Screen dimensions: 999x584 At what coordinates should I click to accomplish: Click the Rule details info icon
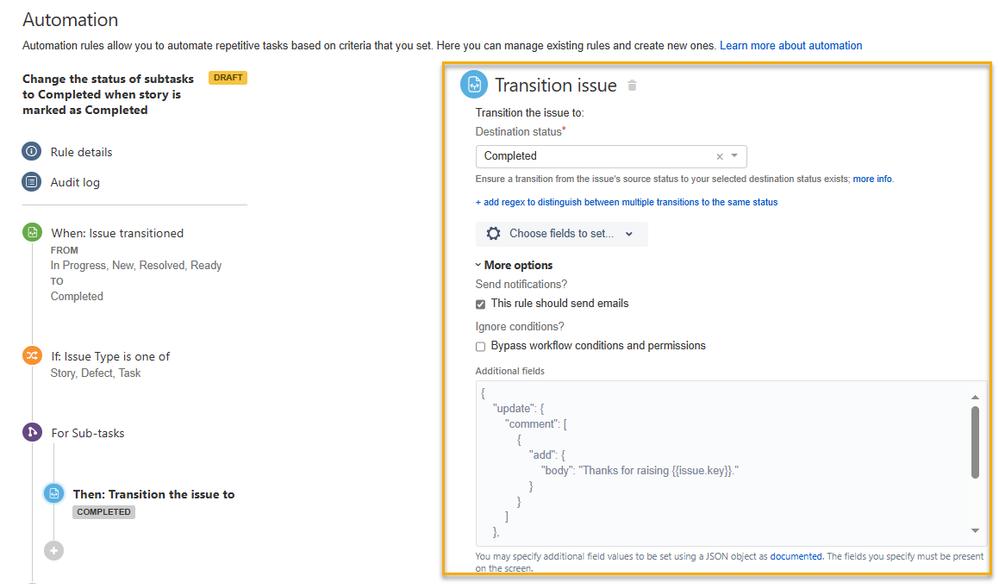(31, 152)
